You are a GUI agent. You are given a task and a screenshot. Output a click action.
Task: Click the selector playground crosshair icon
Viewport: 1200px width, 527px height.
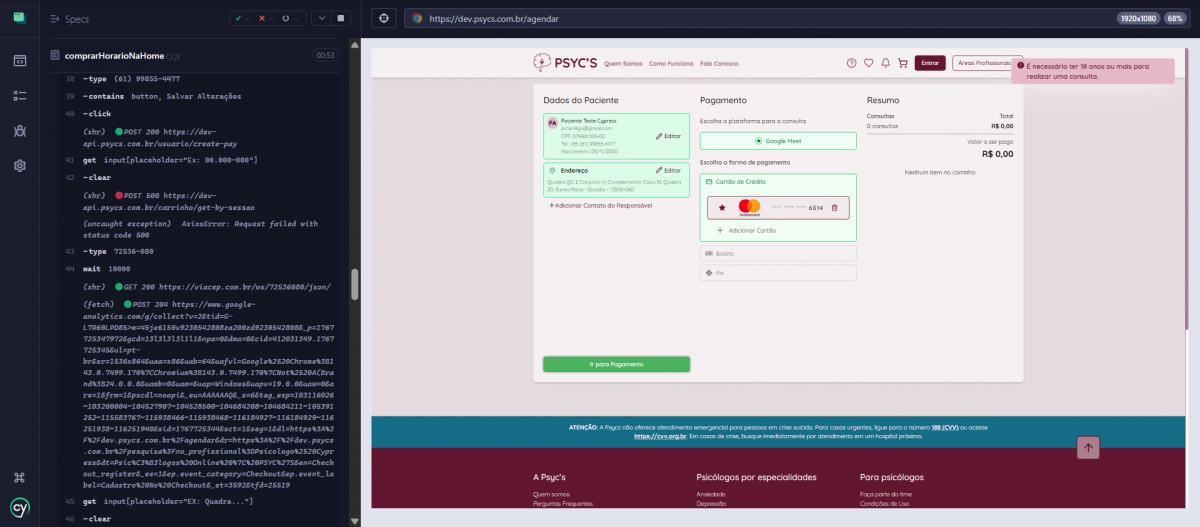(x=384, y=18)
